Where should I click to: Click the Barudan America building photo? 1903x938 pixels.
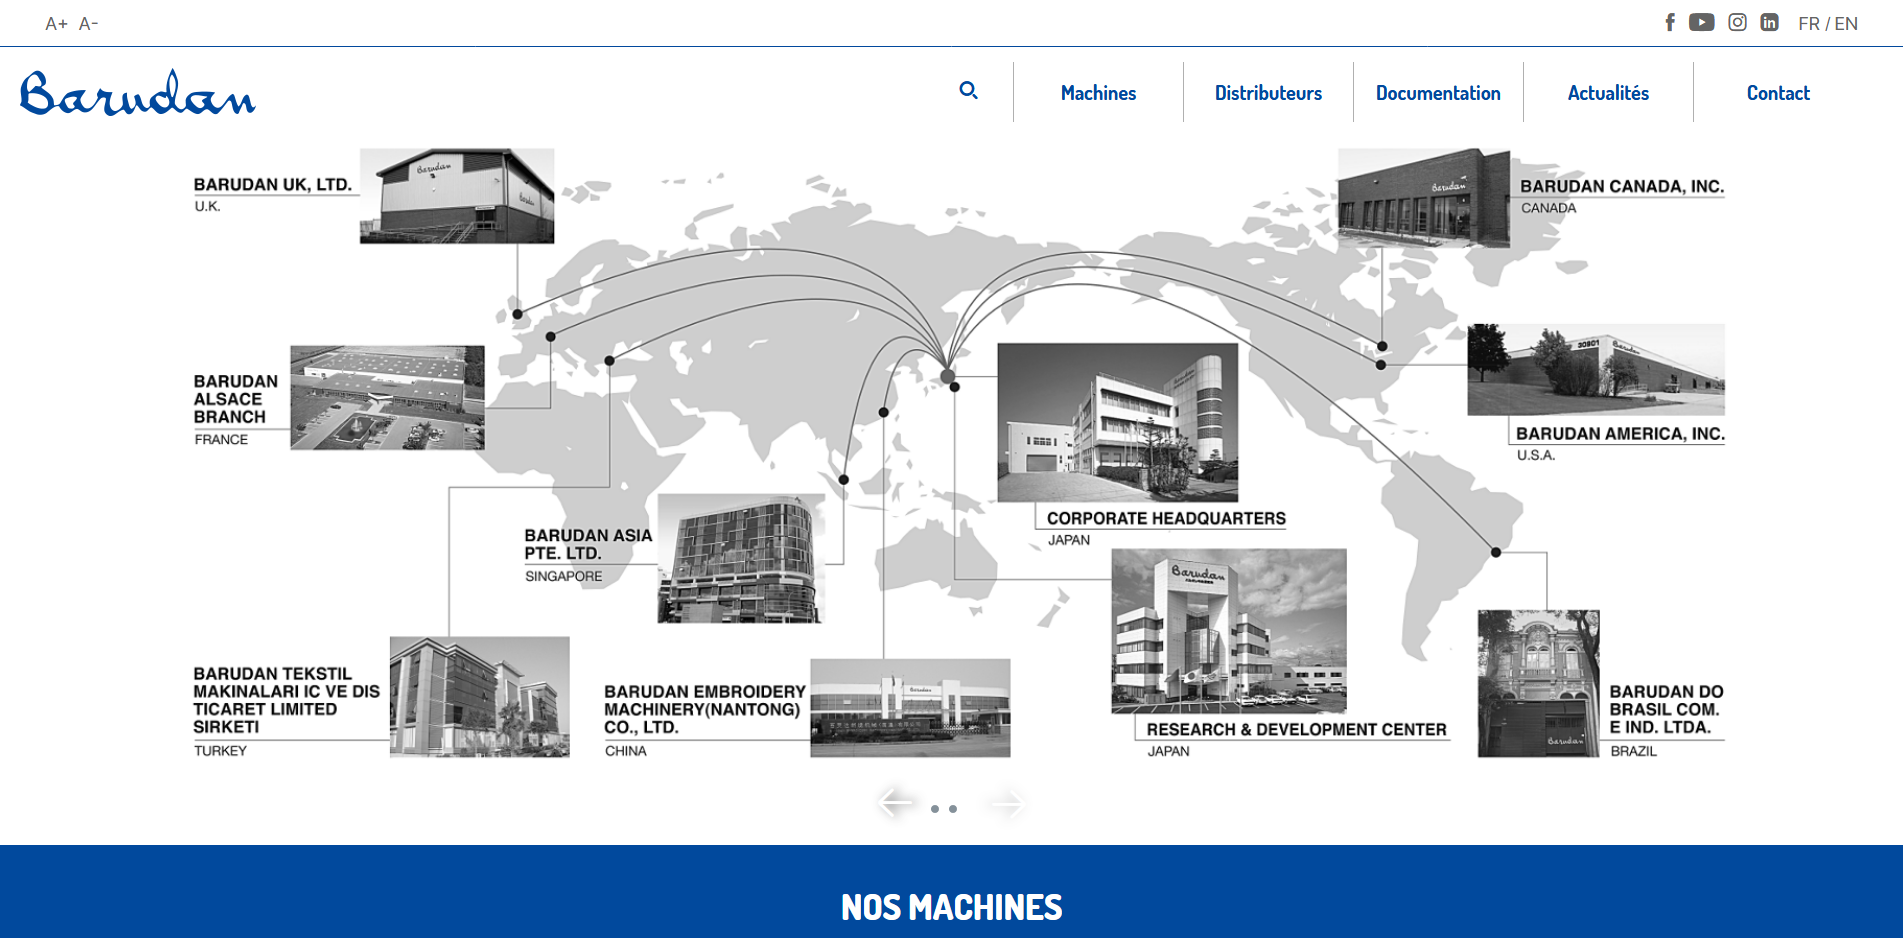pyautogui.click(x=1596, y=369)
